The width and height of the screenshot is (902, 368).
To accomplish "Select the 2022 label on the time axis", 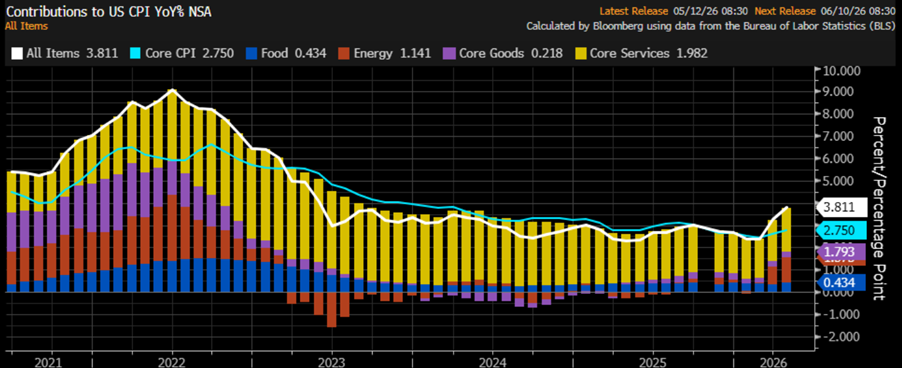I will point(171,363).
